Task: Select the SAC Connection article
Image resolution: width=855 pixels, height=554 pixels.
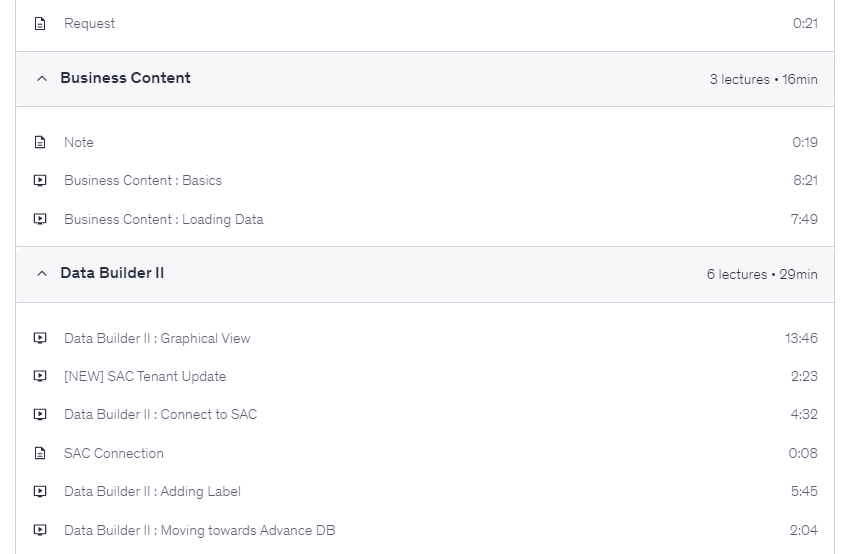Action: [x=113, y=453]
